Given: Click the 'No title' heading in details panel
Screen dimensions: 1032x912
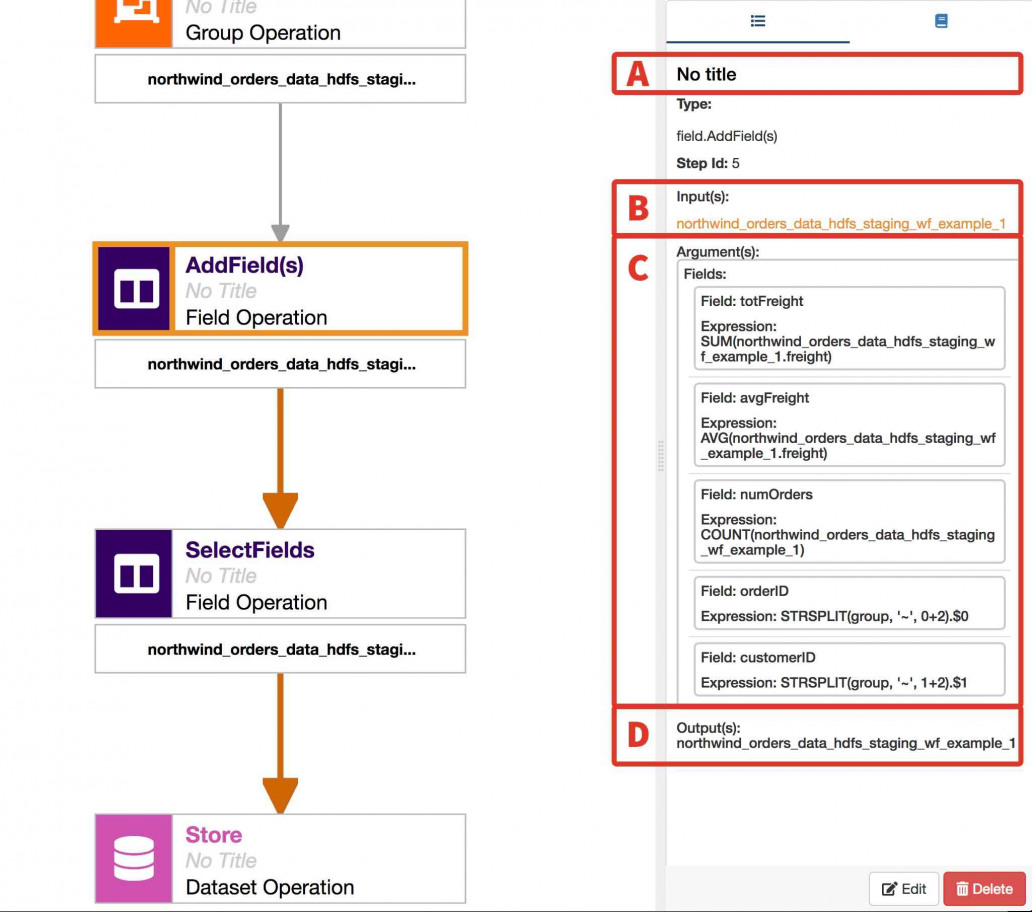Looking at the screenshot, I should coord(706,74).
